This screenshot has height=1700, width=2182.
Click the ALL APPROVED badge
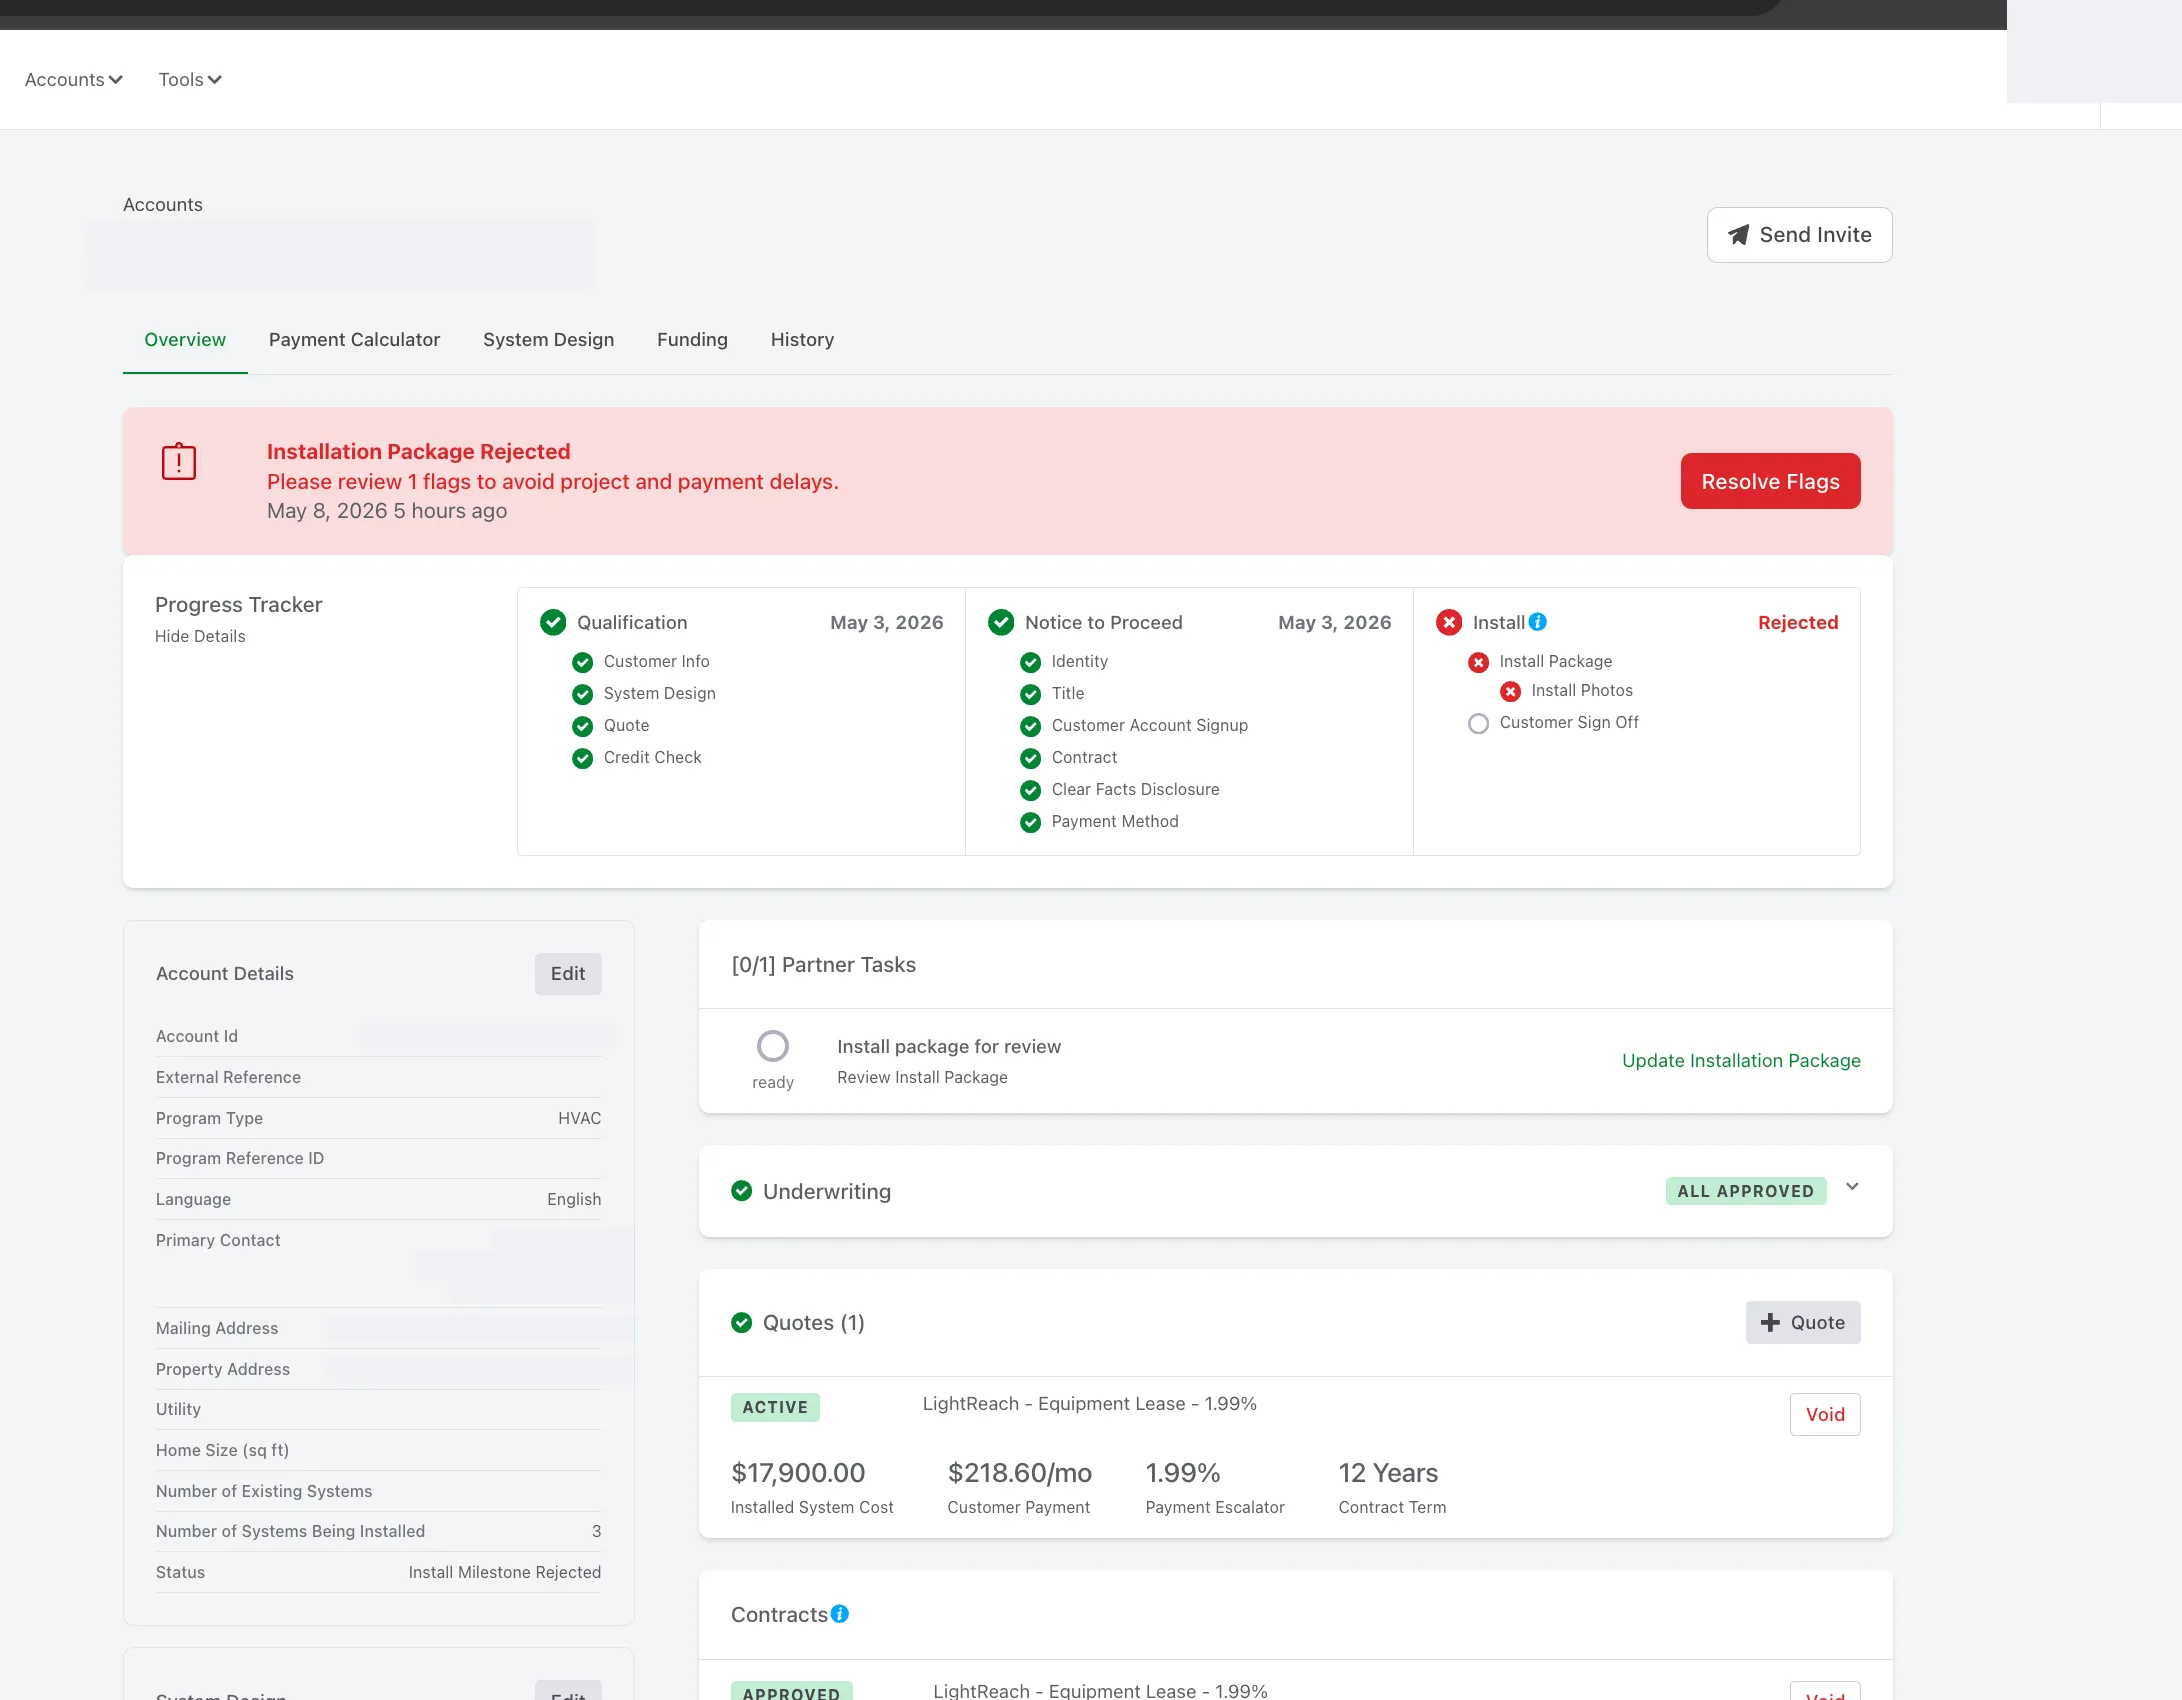pos(1746,1191)
